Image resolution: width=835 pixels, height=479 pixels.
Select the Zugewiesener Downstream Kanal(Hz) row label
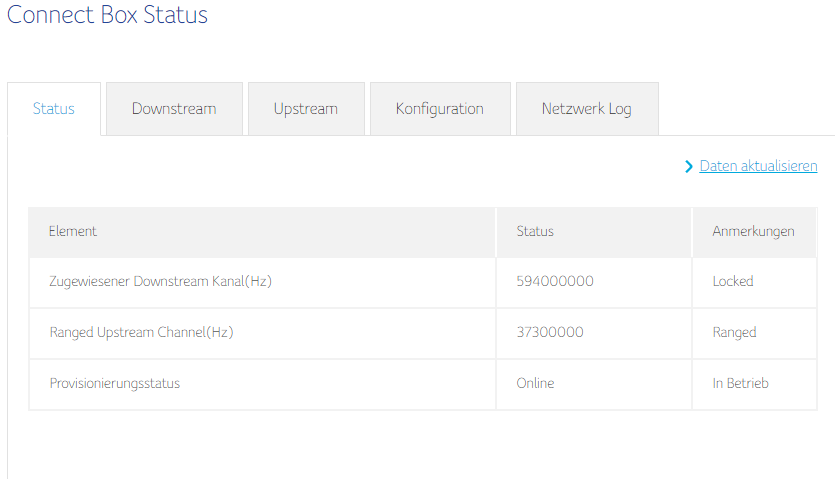pos(160,282)
